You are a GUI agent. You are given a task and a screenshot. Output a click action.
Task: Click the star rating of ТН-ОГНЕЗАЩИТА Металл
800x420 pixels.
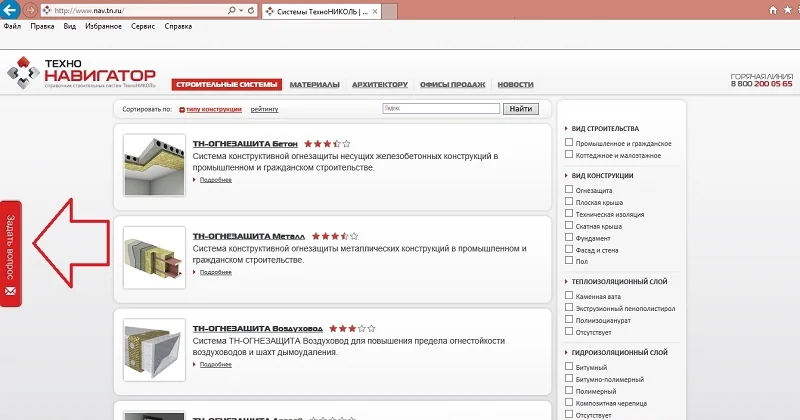[x=335, y=236]
